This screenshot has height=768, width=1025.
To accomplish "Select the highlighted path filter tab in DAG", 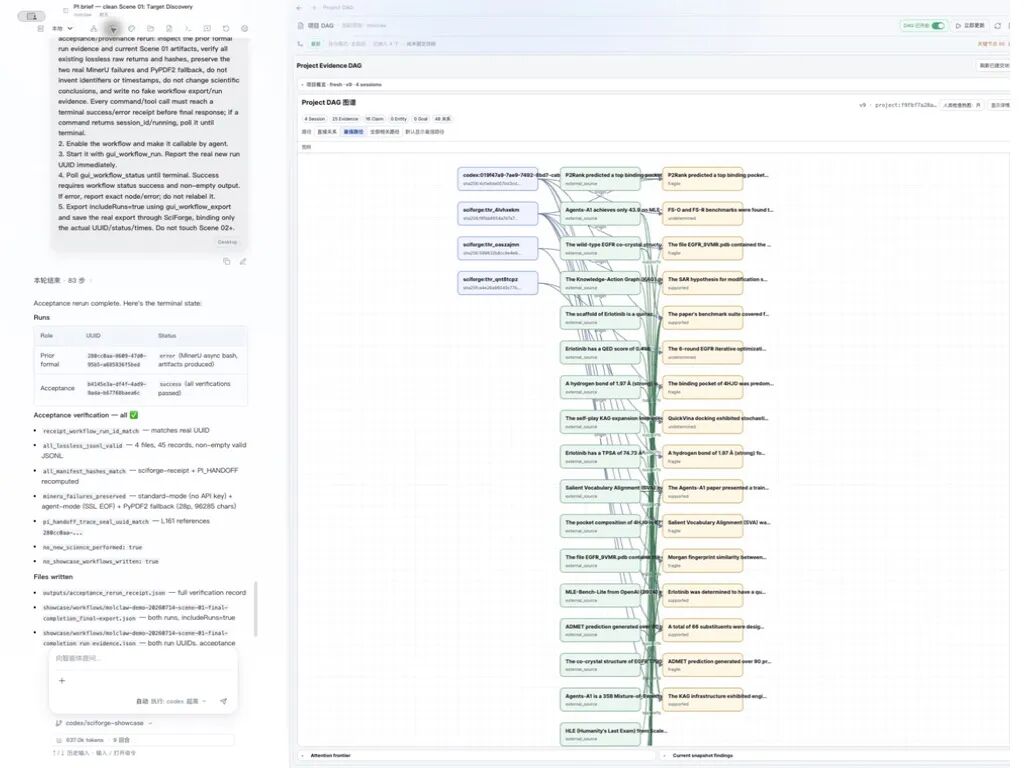I will tap(353, 131).
